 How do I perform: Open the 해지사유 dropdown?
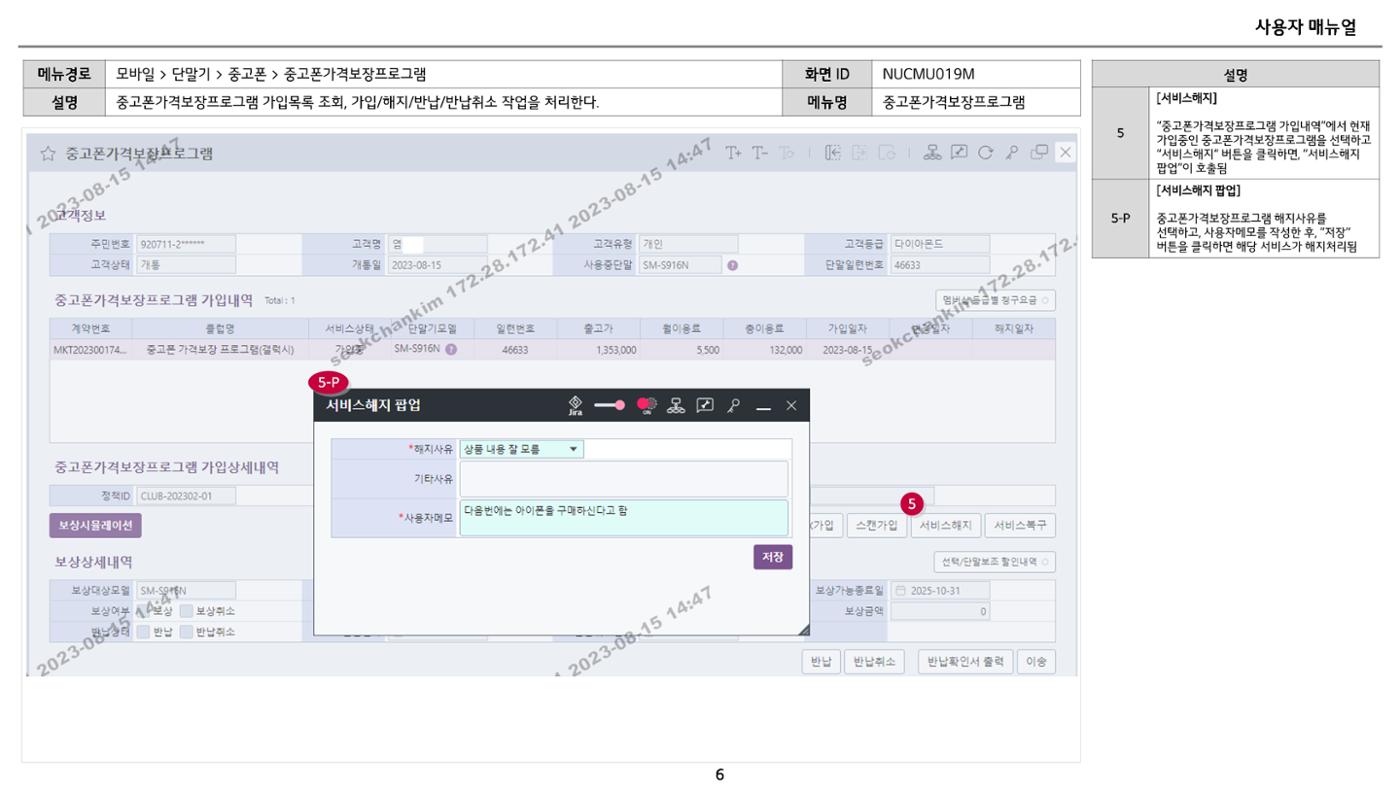click(x=522, y=449)
